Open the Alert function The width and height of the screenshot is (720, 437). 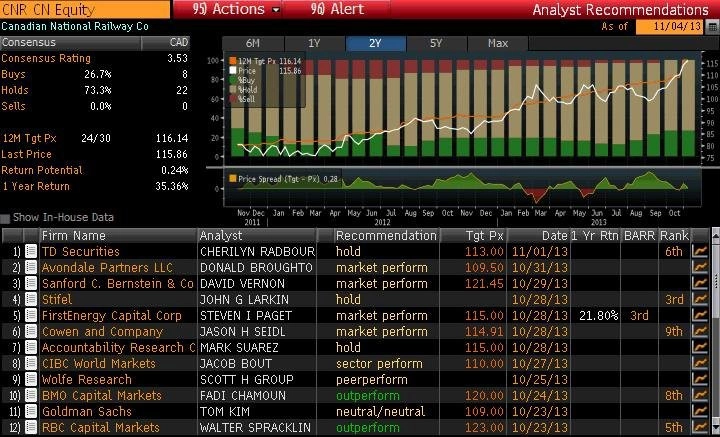tap(337, 9)
